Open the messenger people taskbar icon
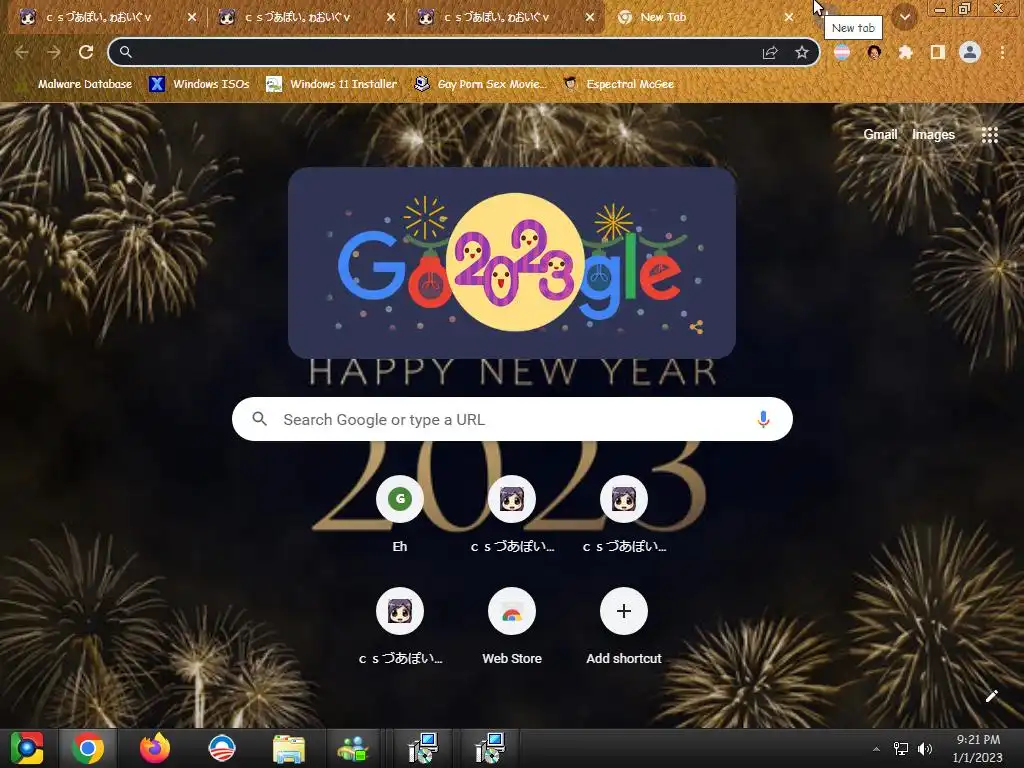The image size is (1024, 768). pyautogui.click(x=353, y=749)
